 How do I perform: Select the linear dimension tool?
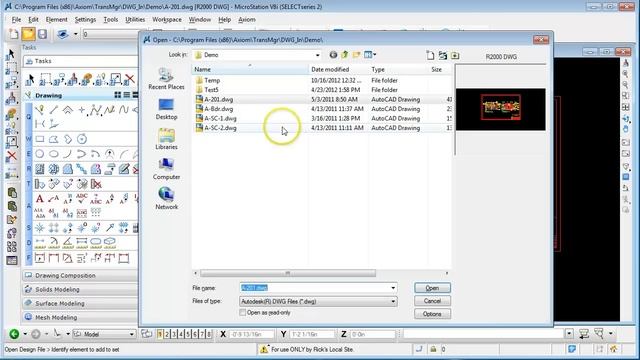[x=40, y=243]
